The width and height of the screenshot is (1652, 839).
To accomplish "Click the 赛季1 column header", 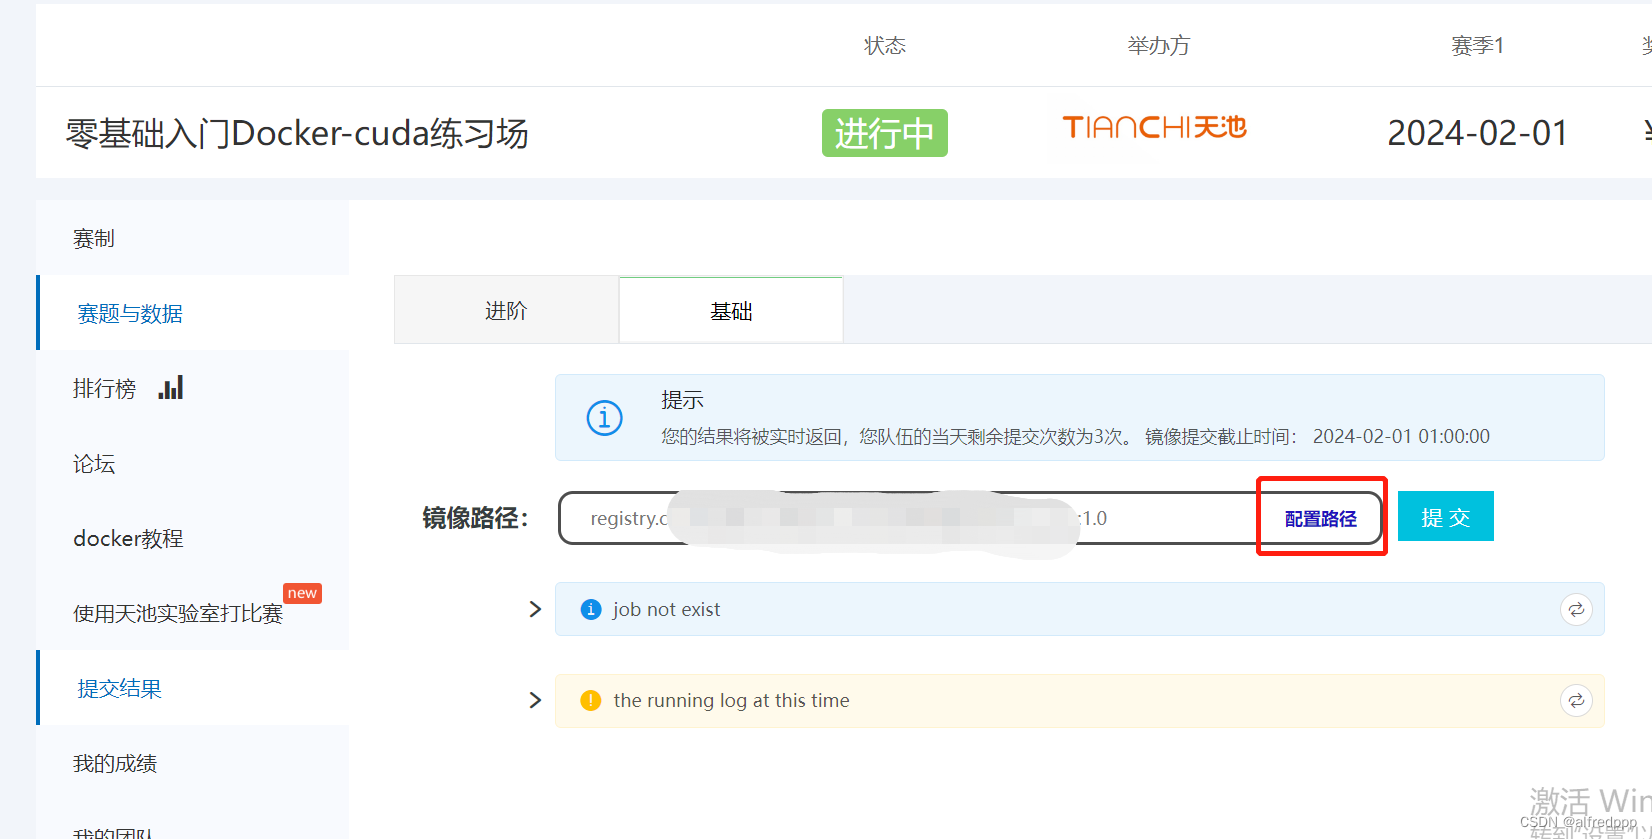I will pos(1478,45).
